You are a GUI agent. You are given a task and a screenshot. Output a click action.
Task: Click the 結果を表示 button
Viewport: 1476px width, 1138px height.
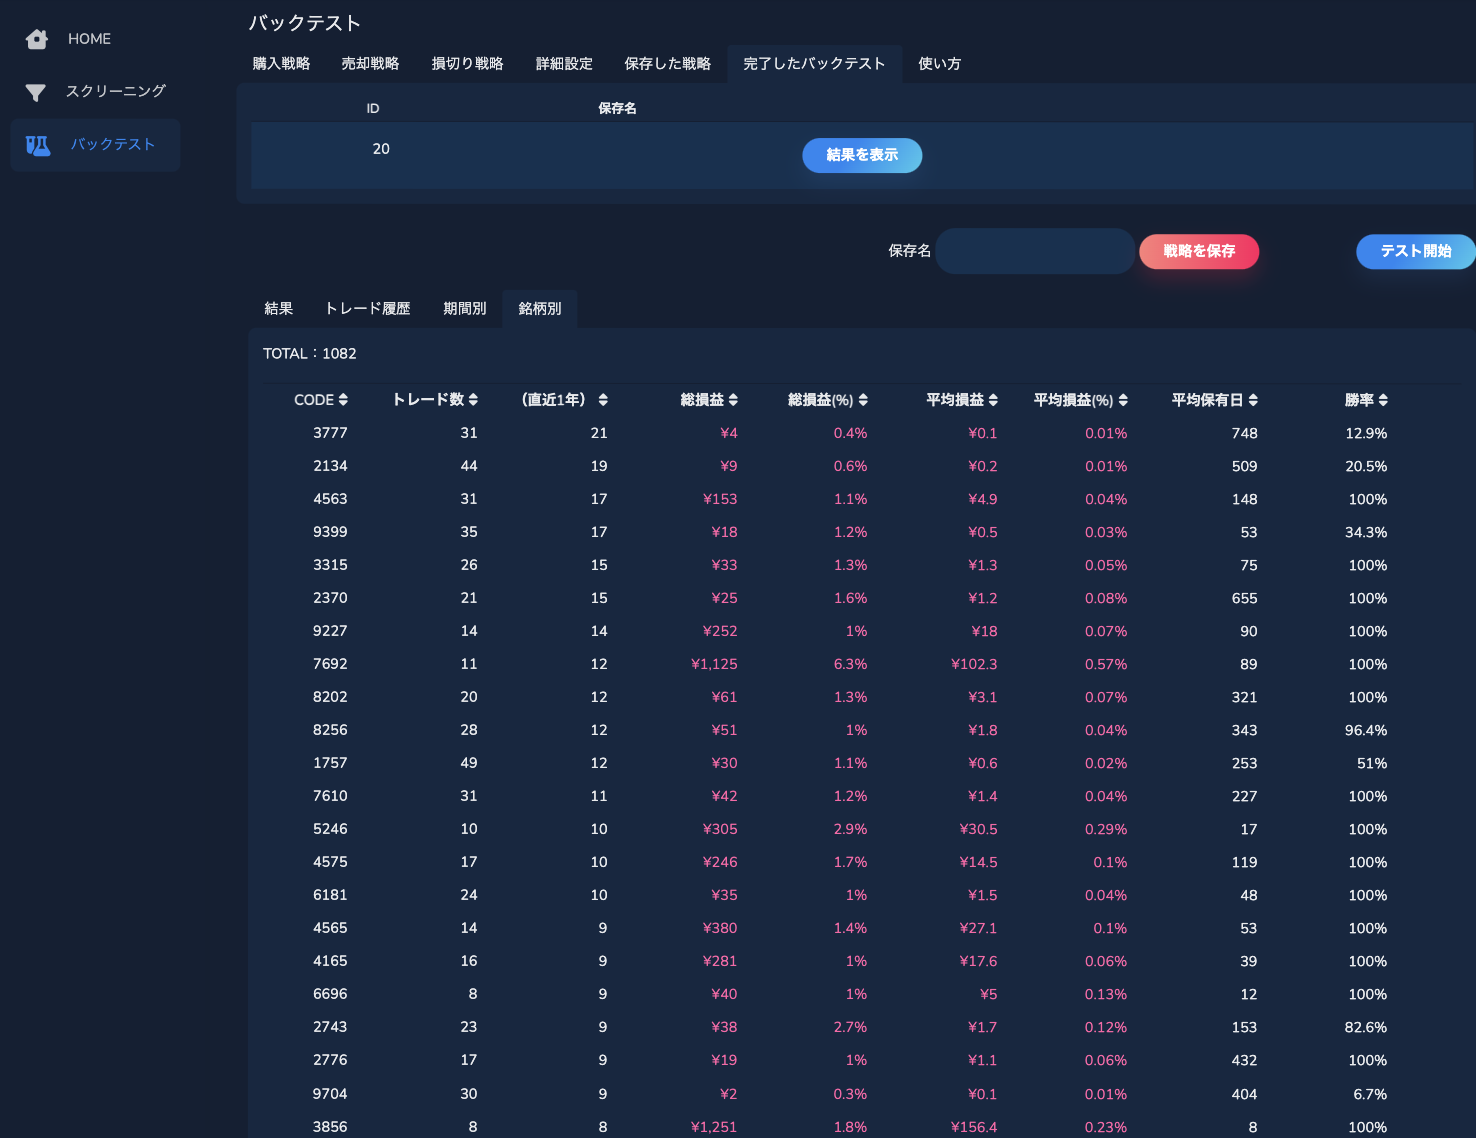(x=862, y=155)
